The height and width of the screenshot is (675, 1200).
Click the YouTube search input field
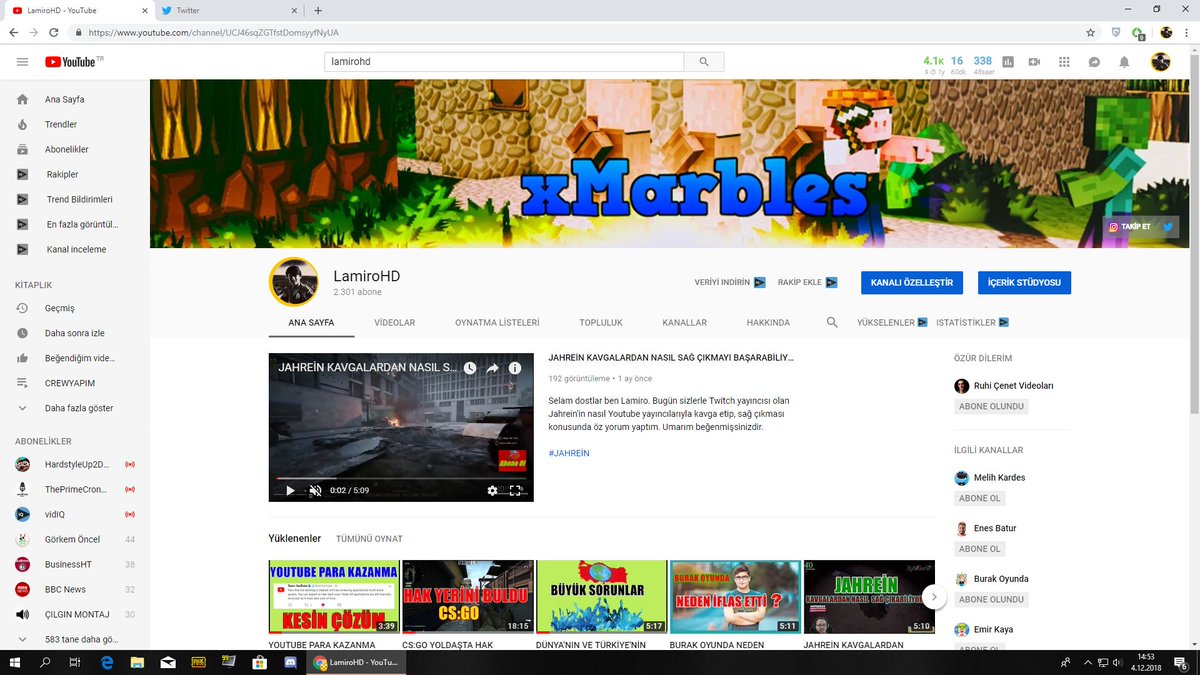(x=504, y=62)
